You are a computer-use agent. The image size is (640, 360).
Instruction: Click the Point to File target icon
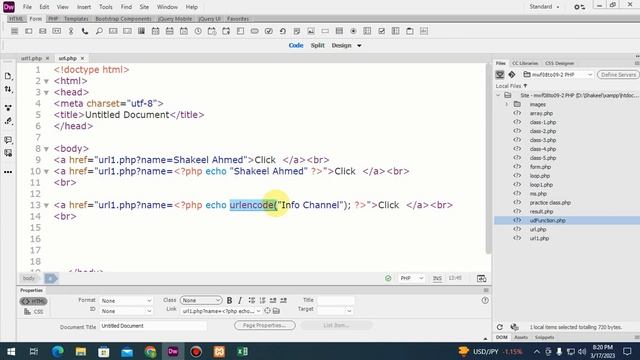click(x=267, y=311)
